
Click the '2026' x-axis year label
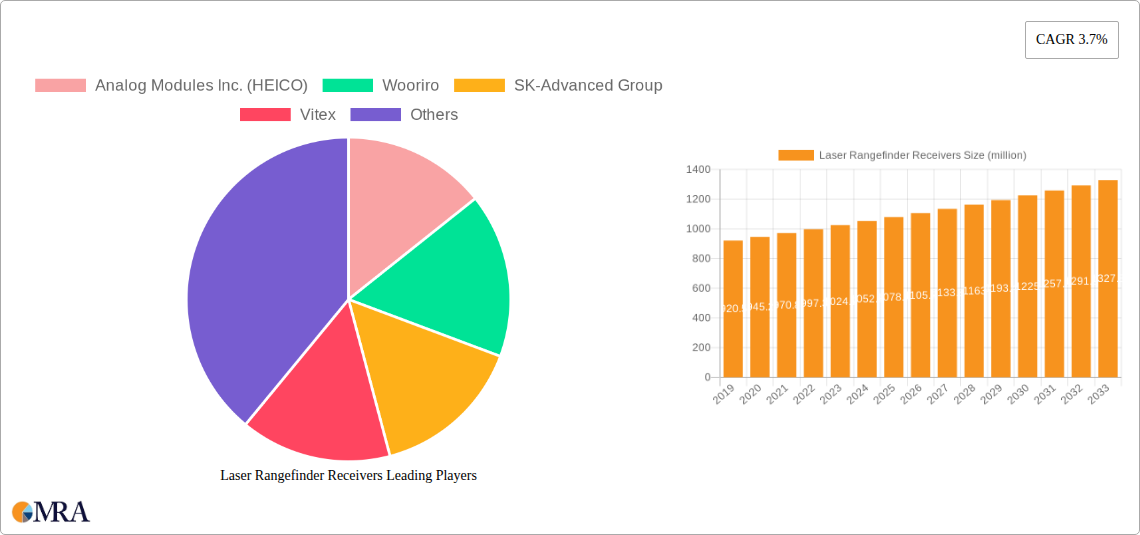[912, 393]
